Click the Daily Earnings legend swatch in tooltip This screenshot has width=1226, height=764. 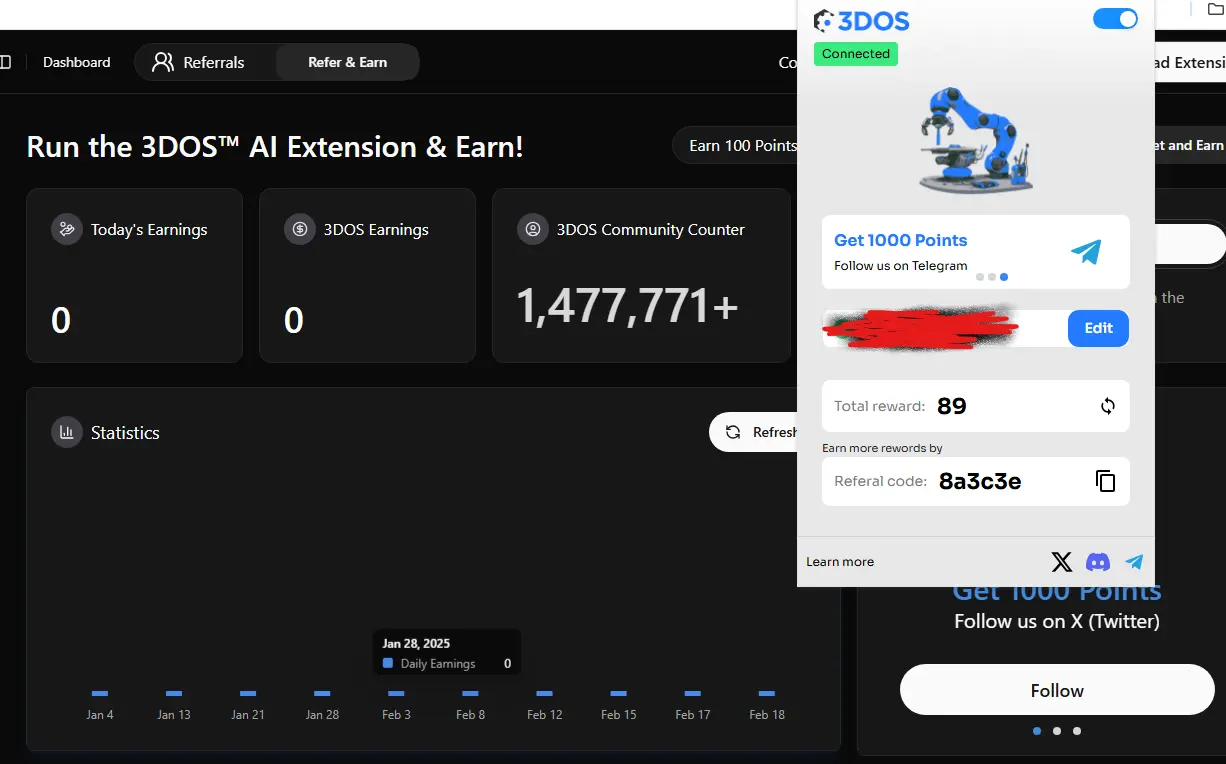(x=388, y=663)
